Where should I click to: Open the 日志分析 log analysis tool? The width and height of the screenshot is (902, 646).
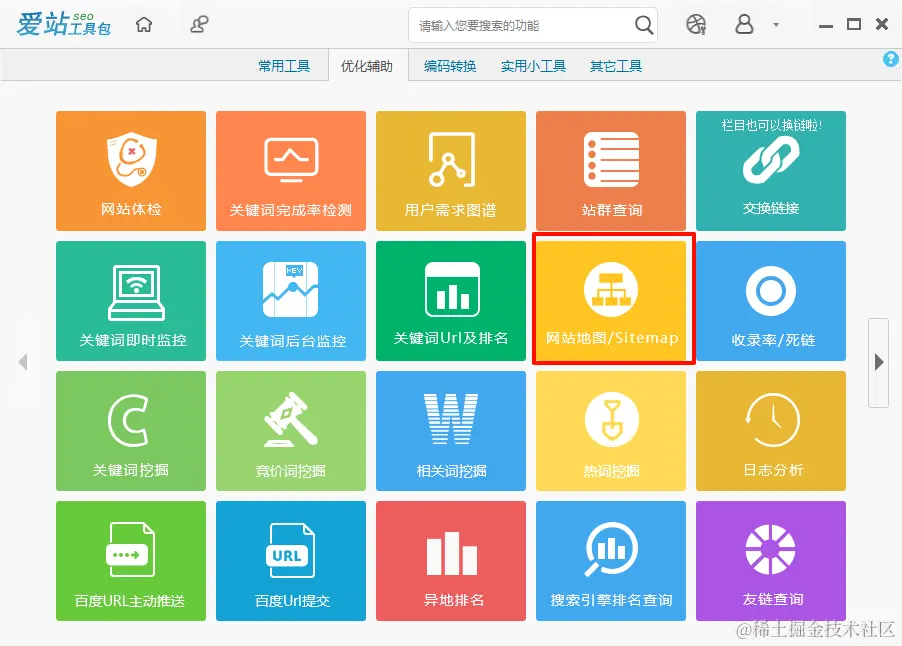(771, 430)
